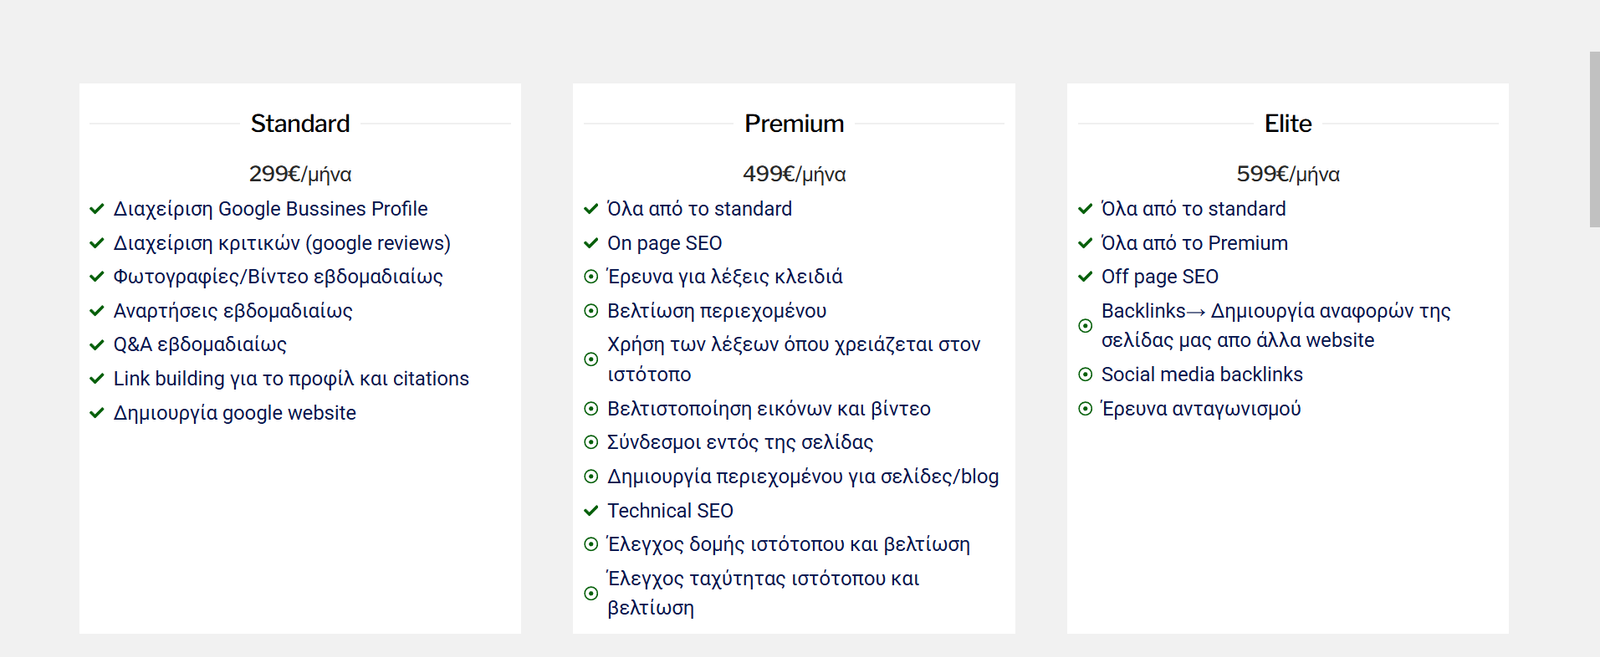
Task: Click the page's vertical scrollbar thumb
Action: [x=1595, y=140]
